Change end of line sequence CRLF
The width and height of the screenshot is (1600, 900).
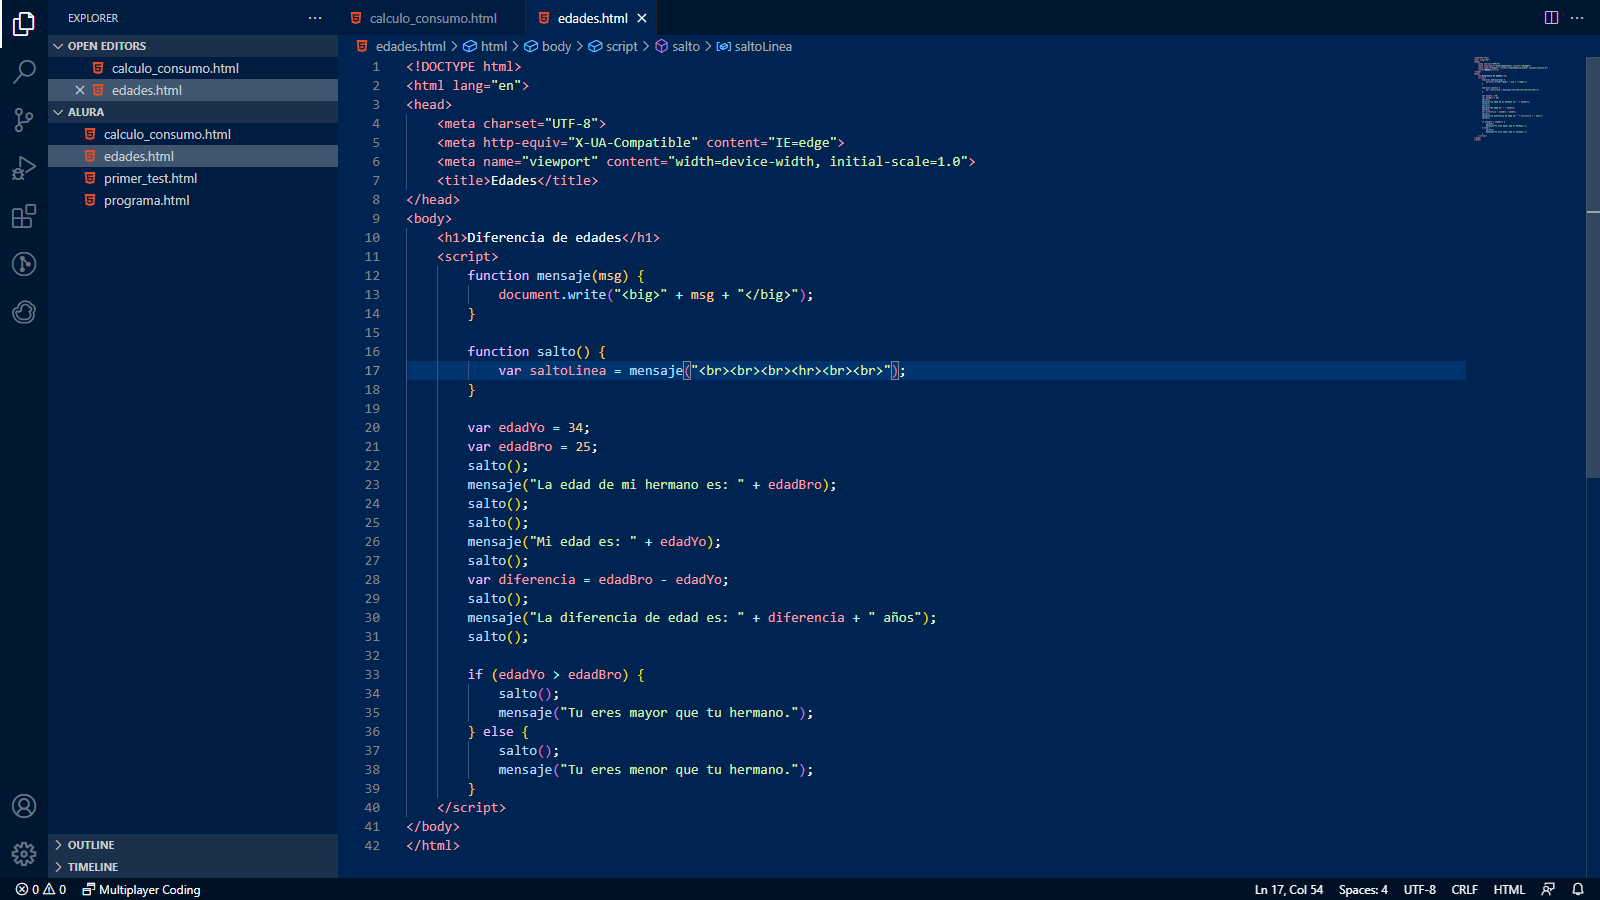(1464, 889)
